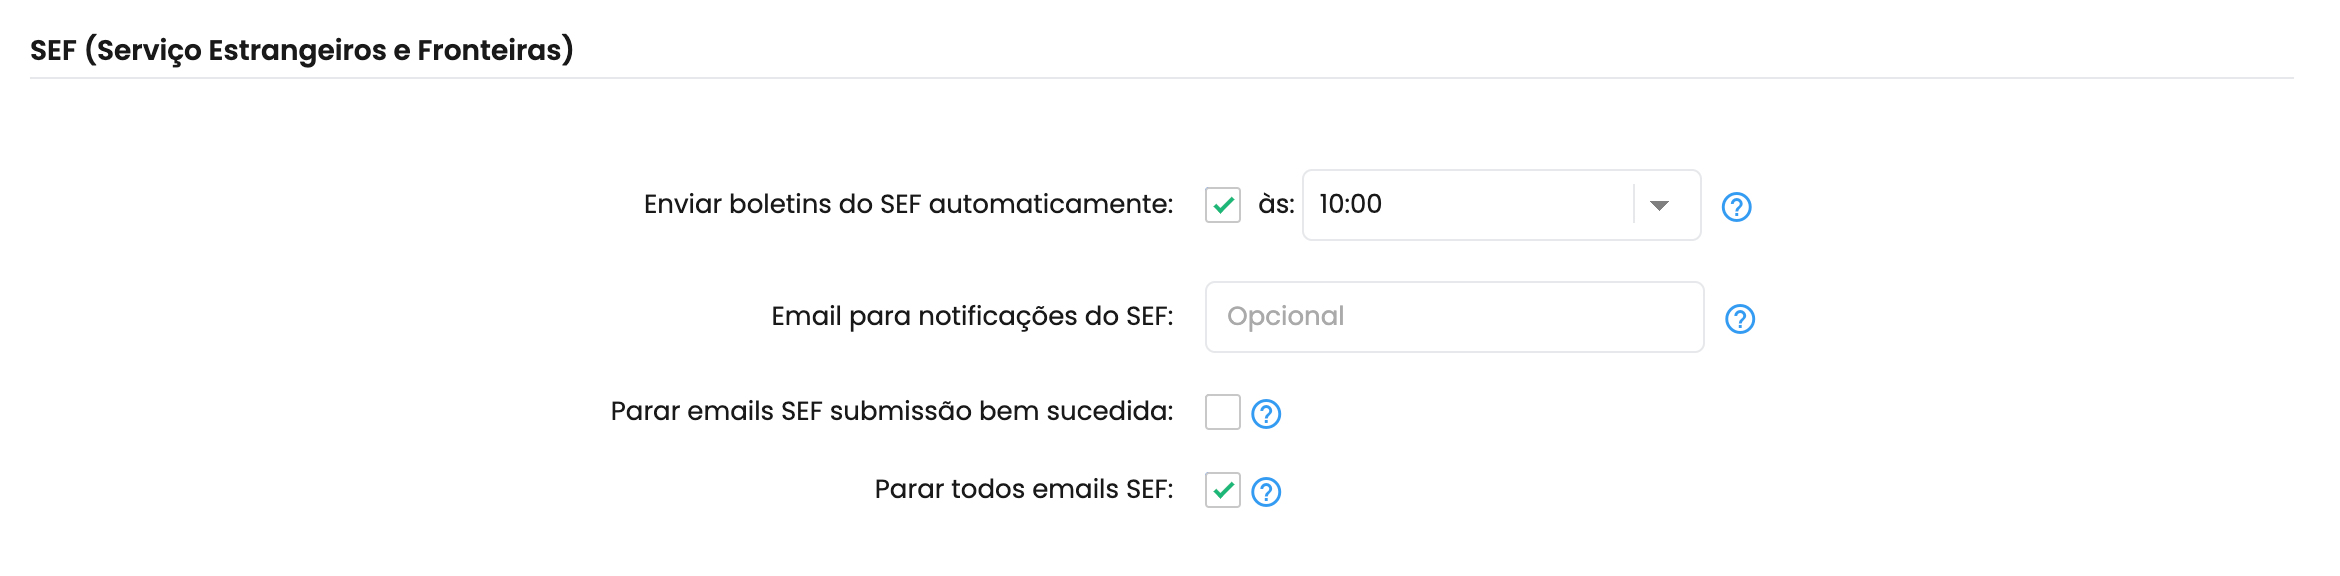Expand the send time dropdown arrow

pyautogui.click(x=1659, y=205)
